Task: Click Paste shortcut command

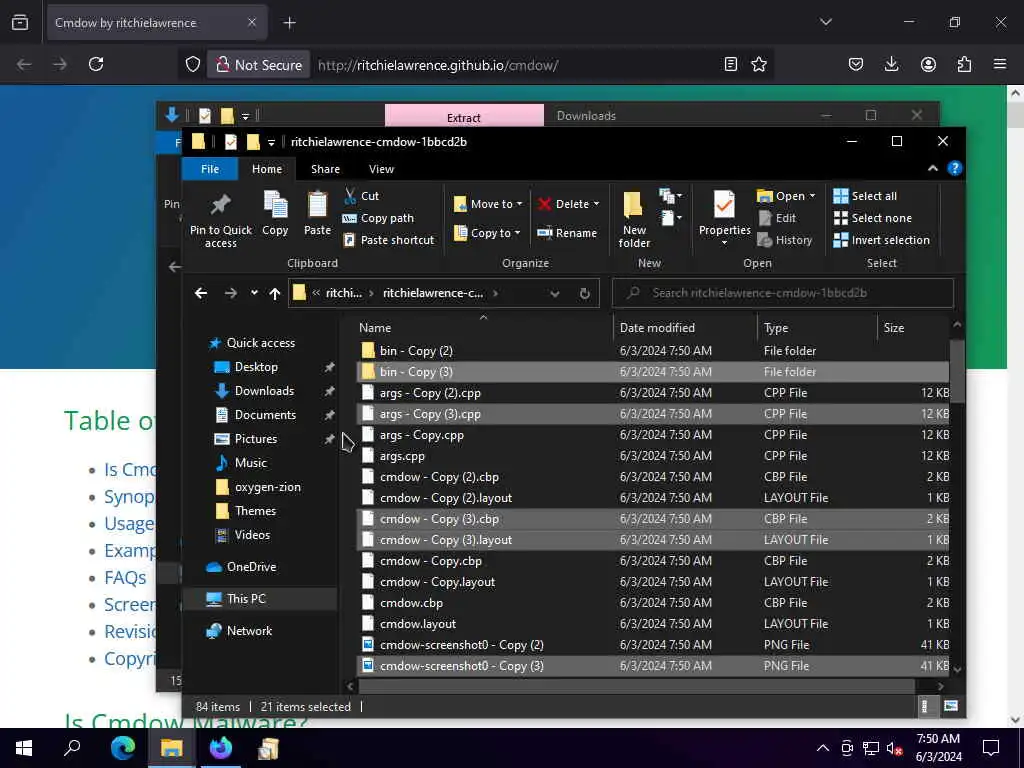Action: tap(389, 240)
